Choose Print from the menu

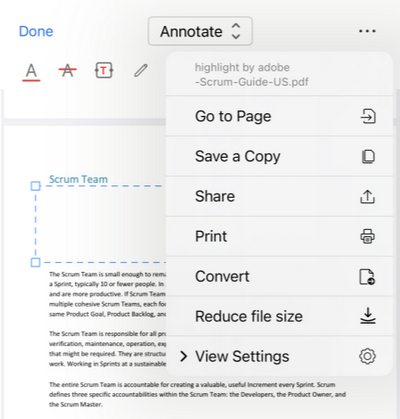279,236
